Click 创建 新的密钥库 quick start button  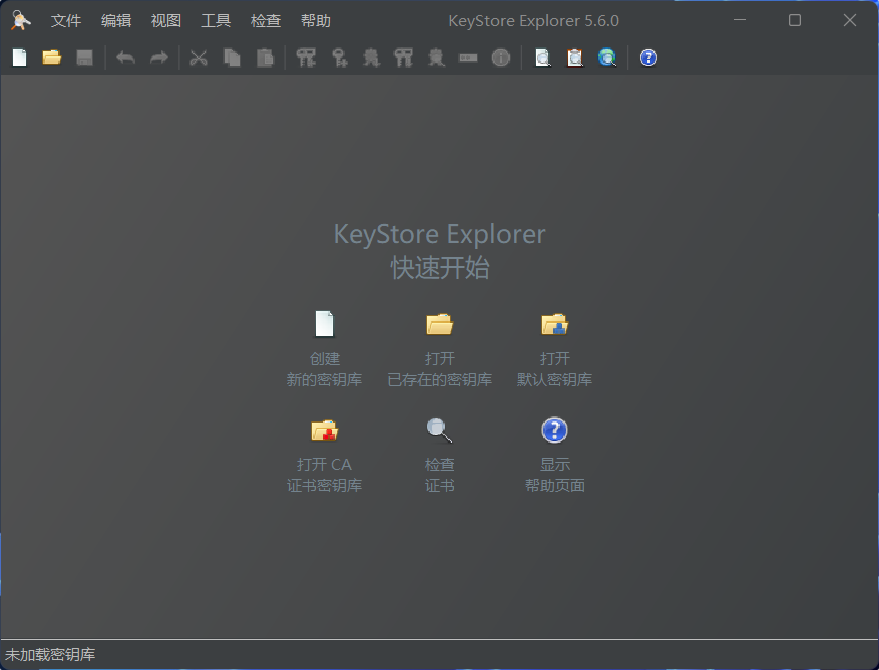point(324,324)
